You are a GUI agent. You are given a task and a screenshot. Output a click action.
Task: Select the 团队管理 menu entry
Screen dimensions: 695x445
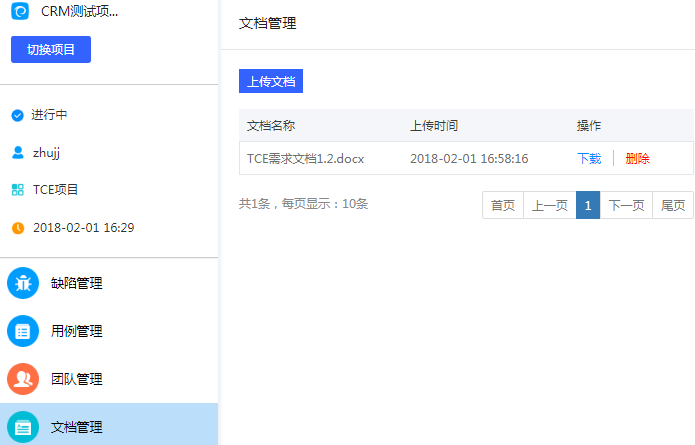(x=77, y=379)
